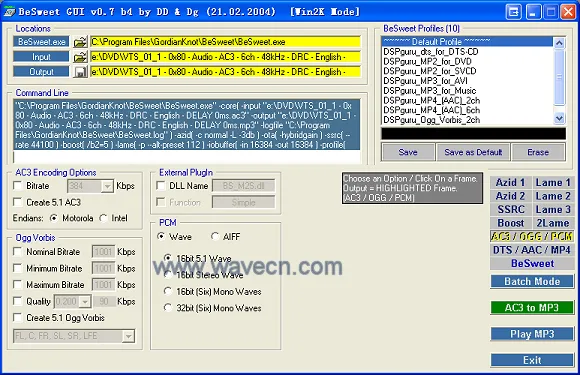Enable Ogg Vorbis Minimum Bitrate checkbox
Image resolution: width=580 pixels, height=375 pixels.
coord(17,268)
